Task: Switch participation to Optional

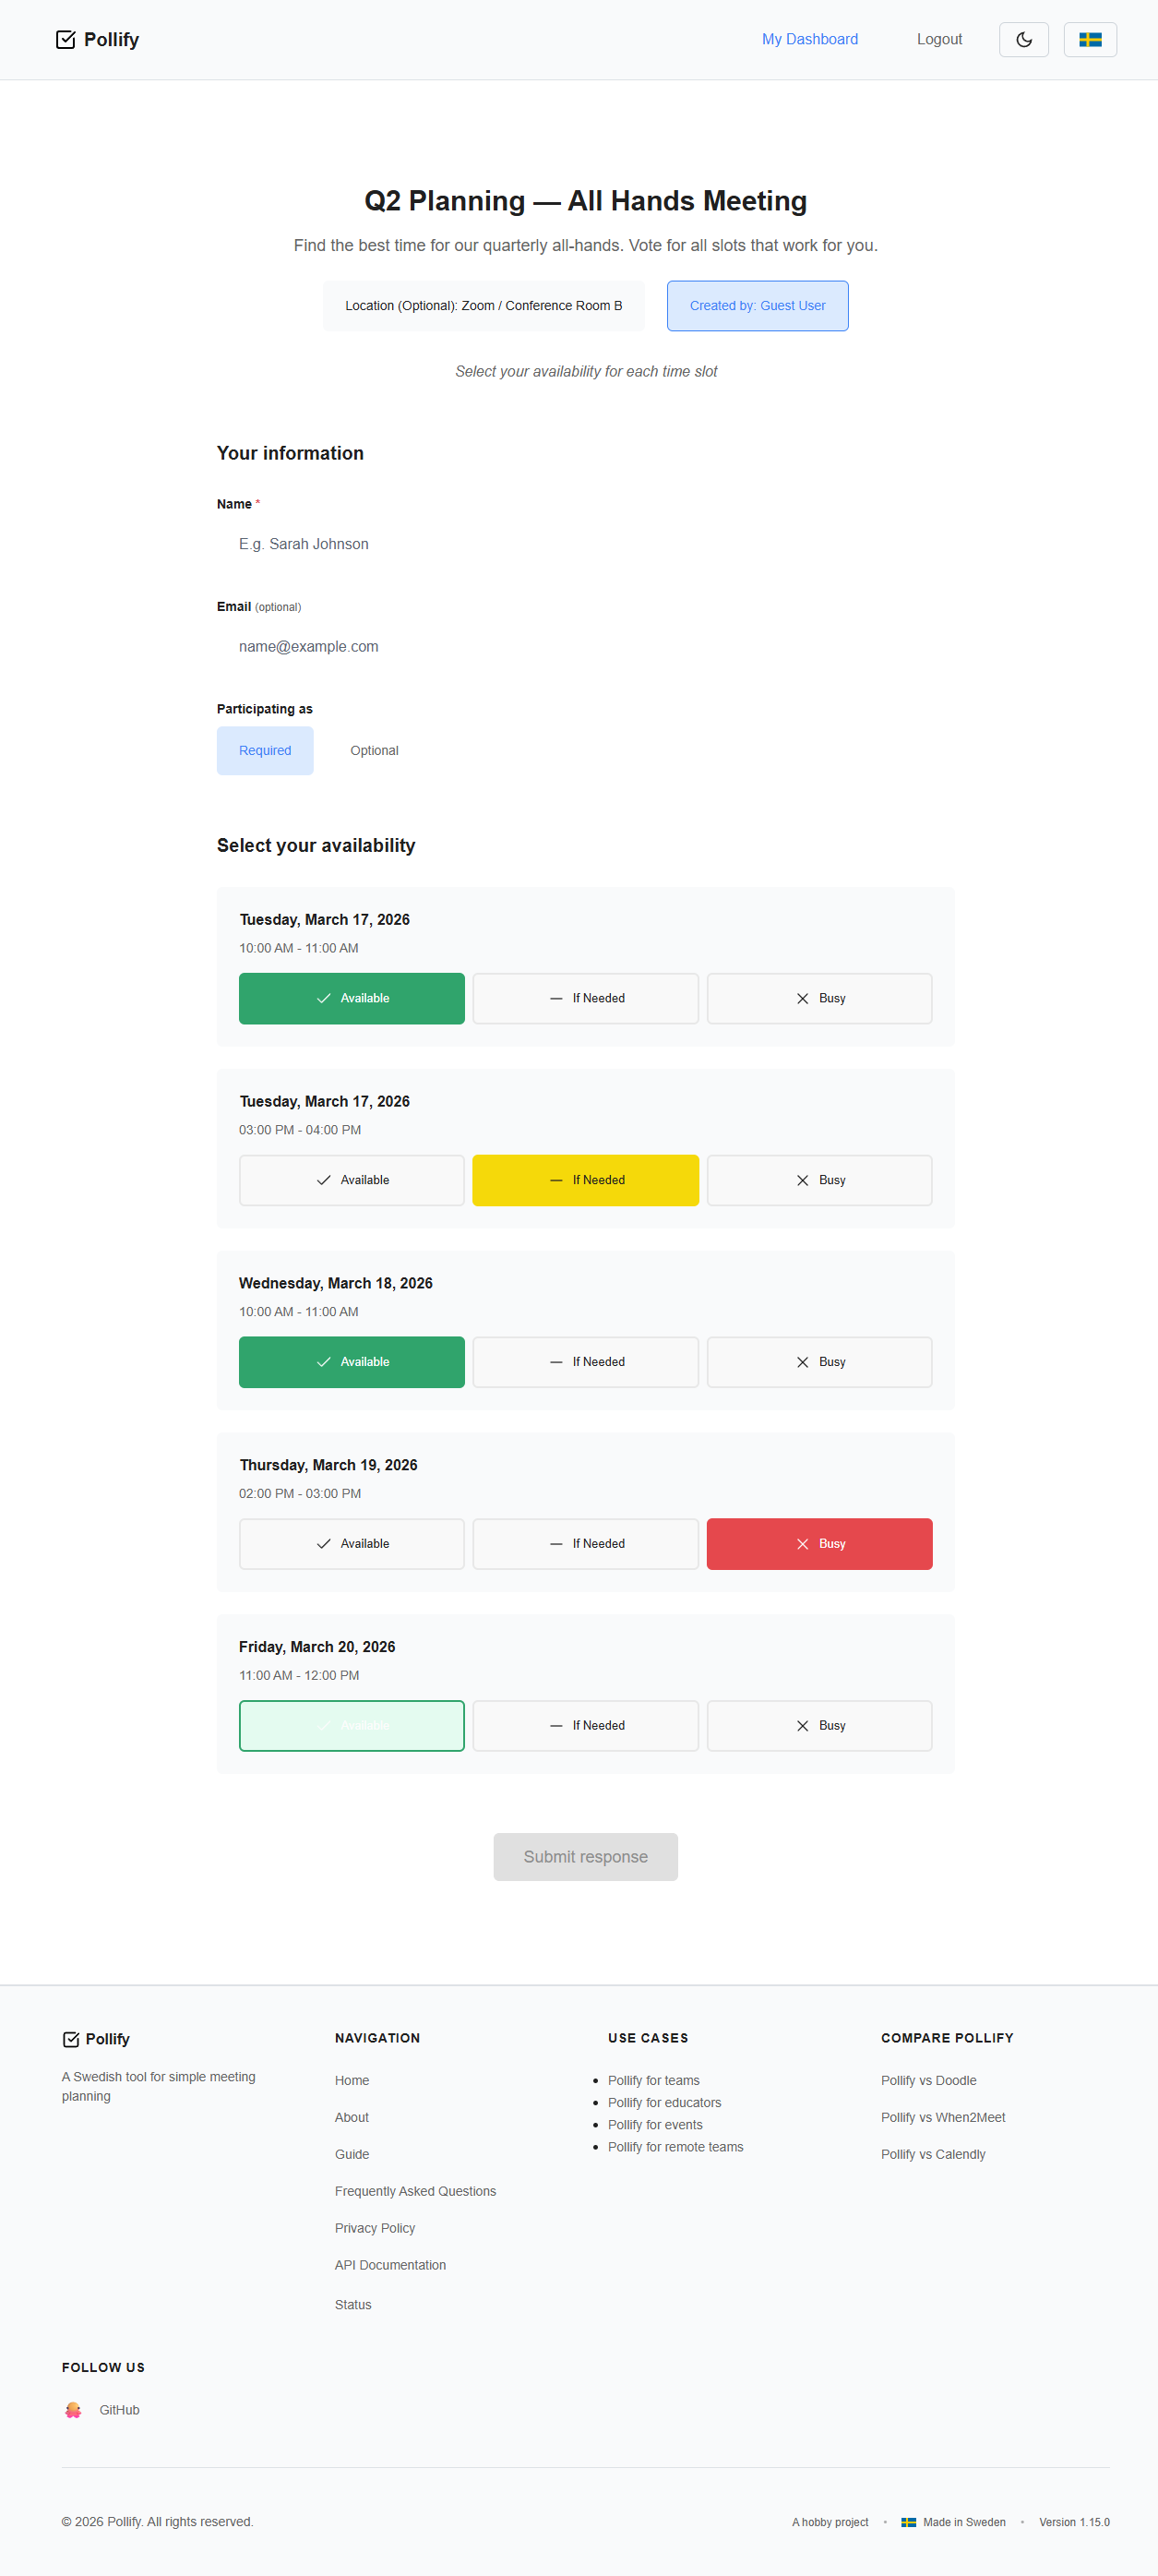Action: (x=374, y=750)
